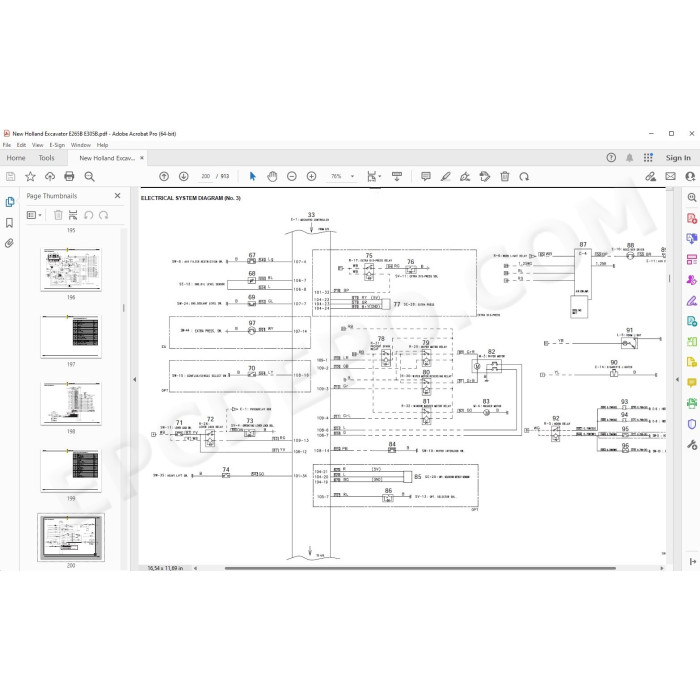
Task: Delete selected page thumbnail icon
Action: tap(58, 215)
